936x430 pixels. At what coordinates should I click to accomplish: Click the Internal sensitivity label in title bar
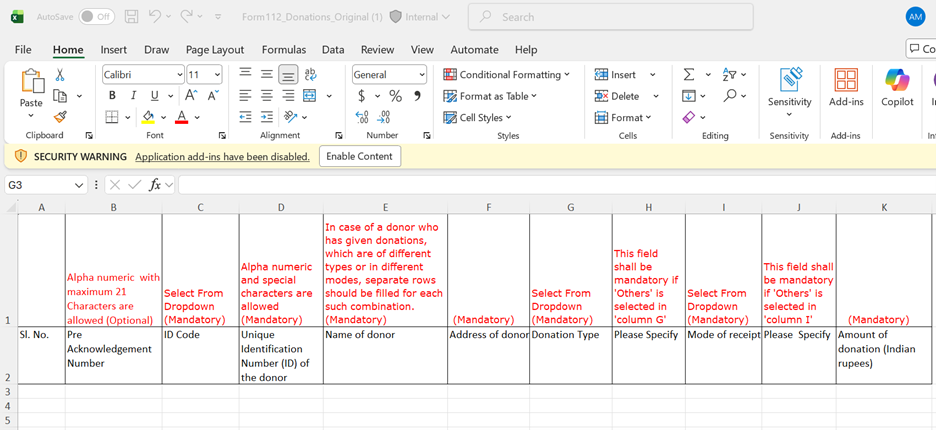click(420, 17)
